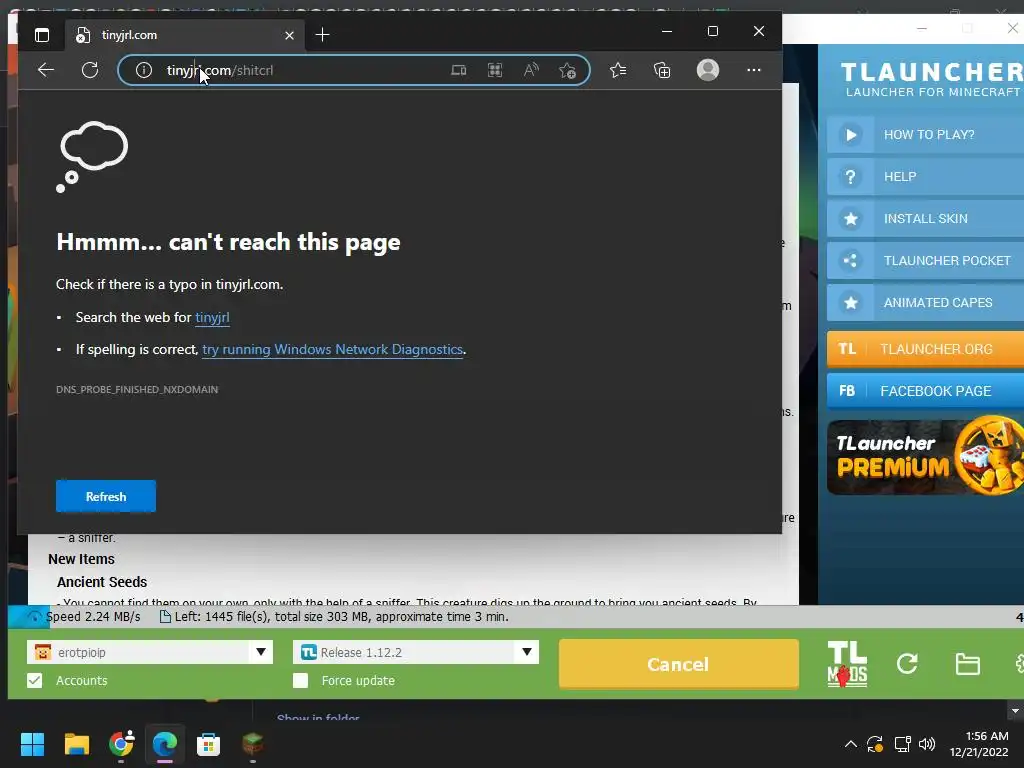Click the Minecraft block taskbar icon
The height and width of the screenshot is (768, 1024).
[x=252, y=744]
